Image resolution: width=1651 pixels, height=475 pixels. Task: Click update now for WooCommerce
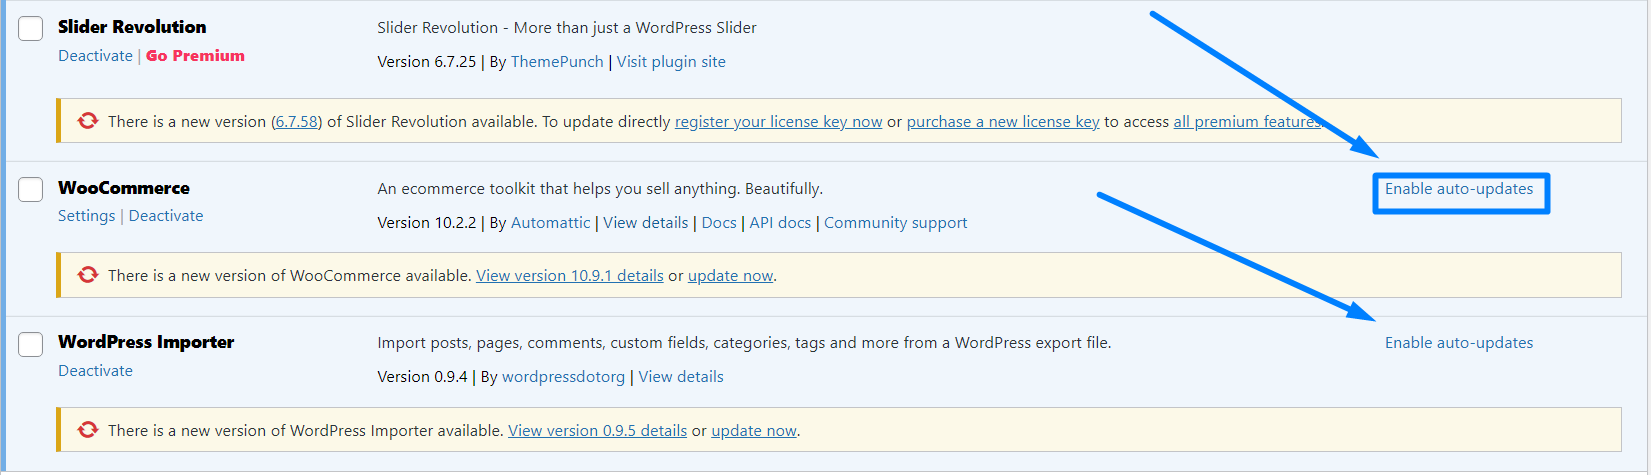(731, 276)
